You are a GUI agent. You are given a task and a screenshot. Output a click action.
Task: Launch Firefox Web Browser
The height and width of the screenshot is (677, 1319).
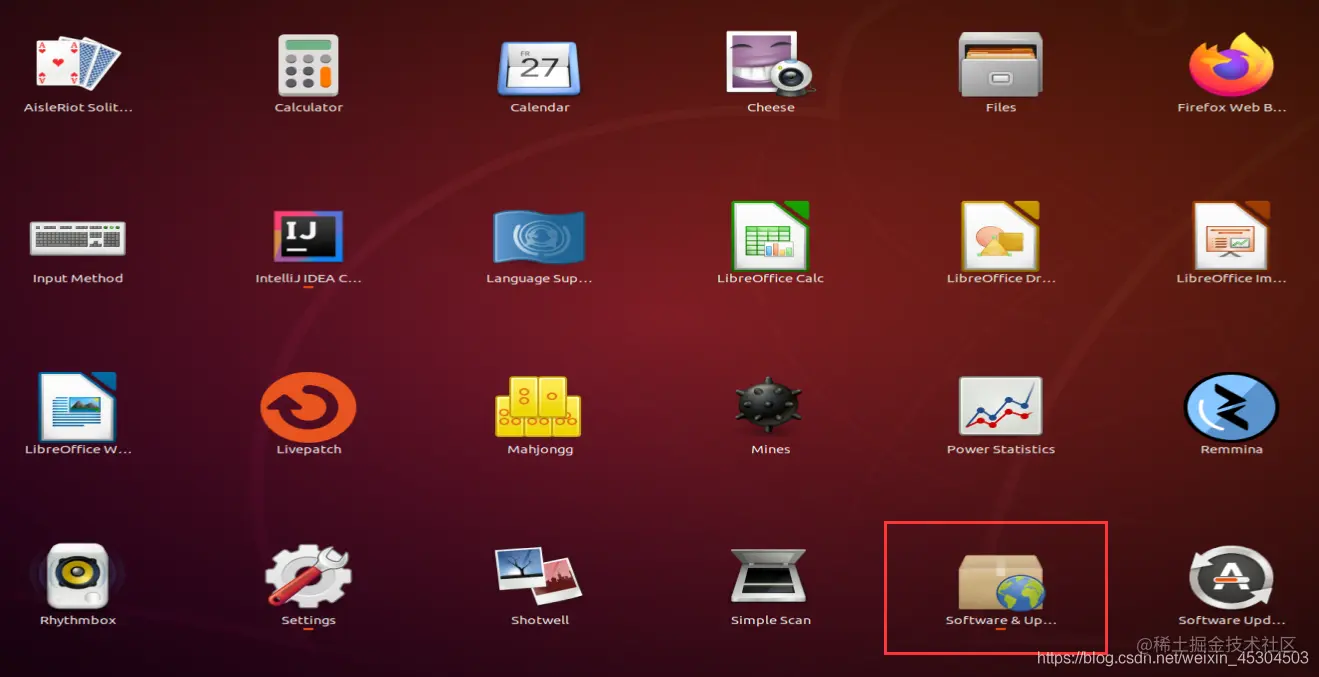coord(1231,65)
